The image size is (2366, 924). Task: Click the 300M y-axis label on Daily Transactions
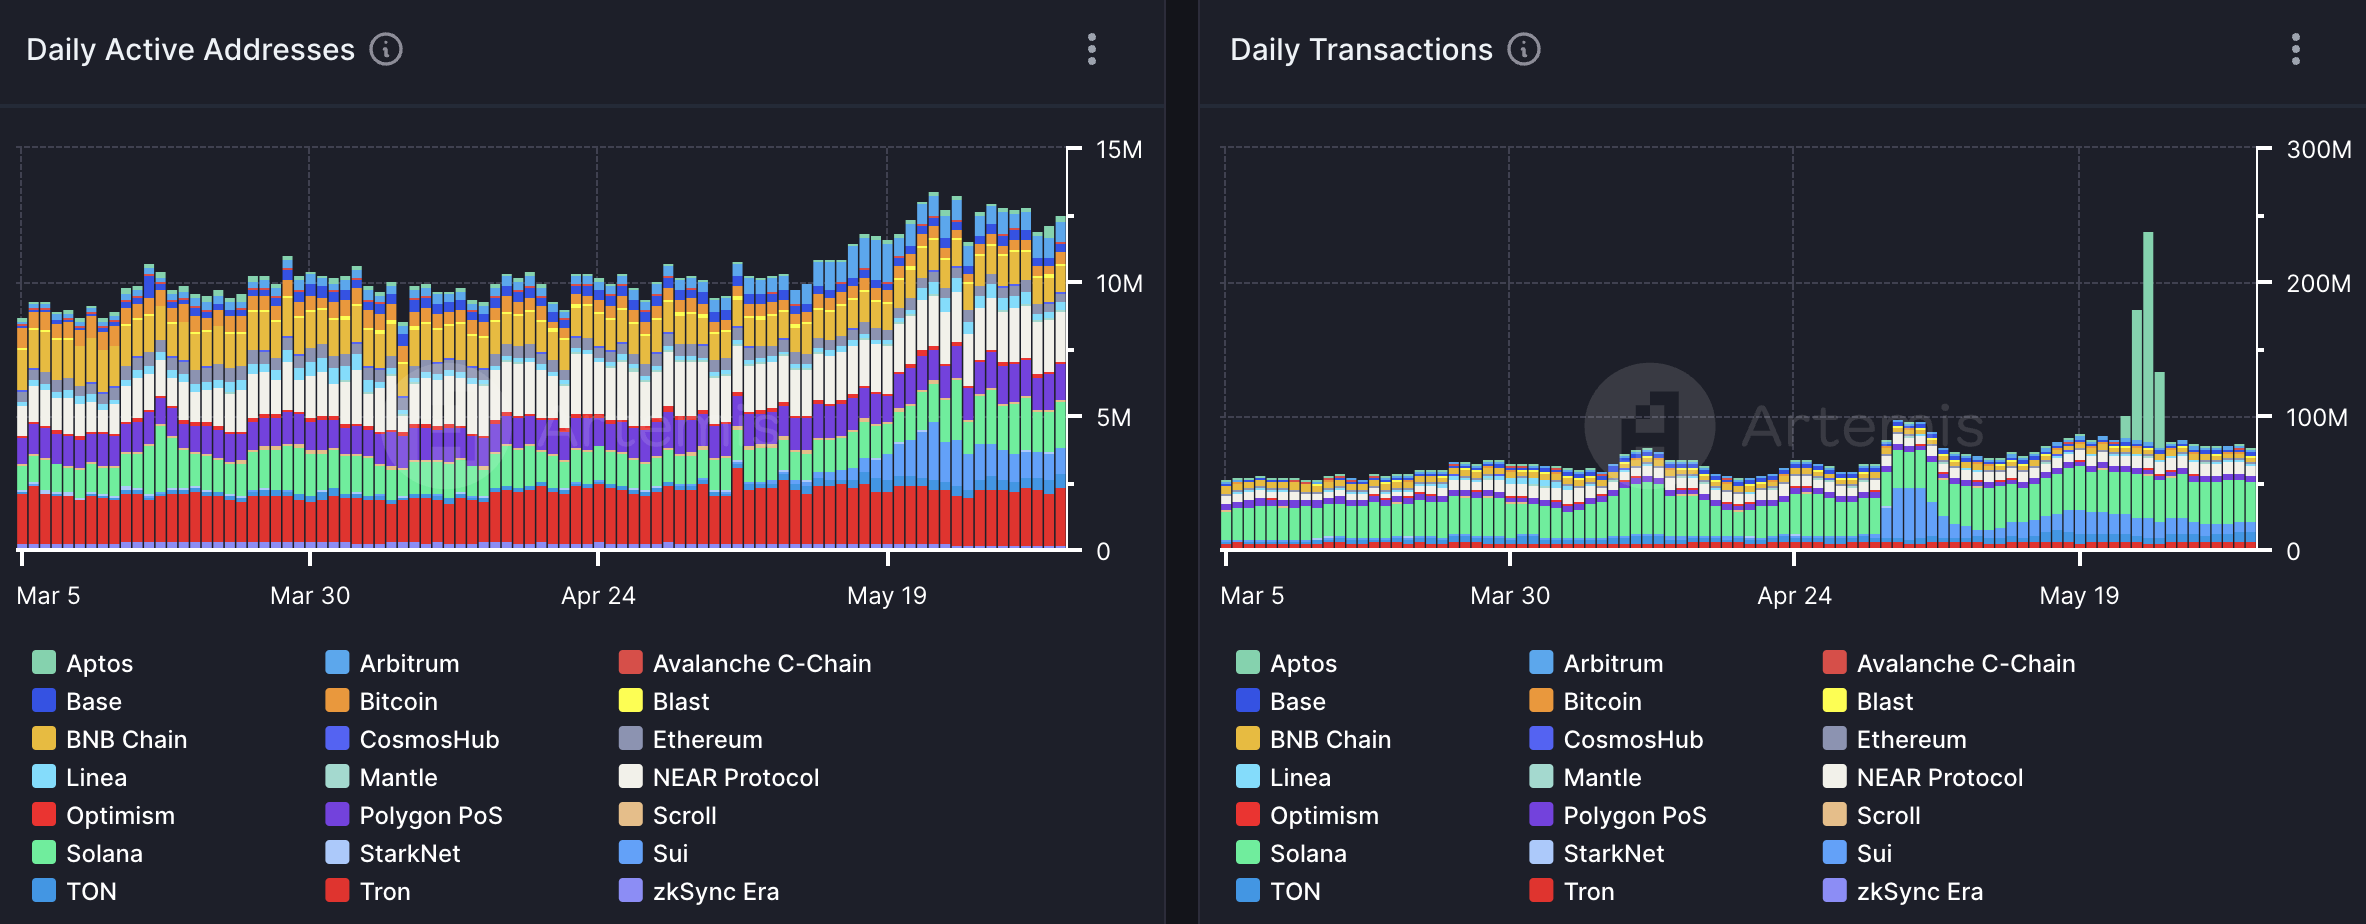tap(2319, 150)
